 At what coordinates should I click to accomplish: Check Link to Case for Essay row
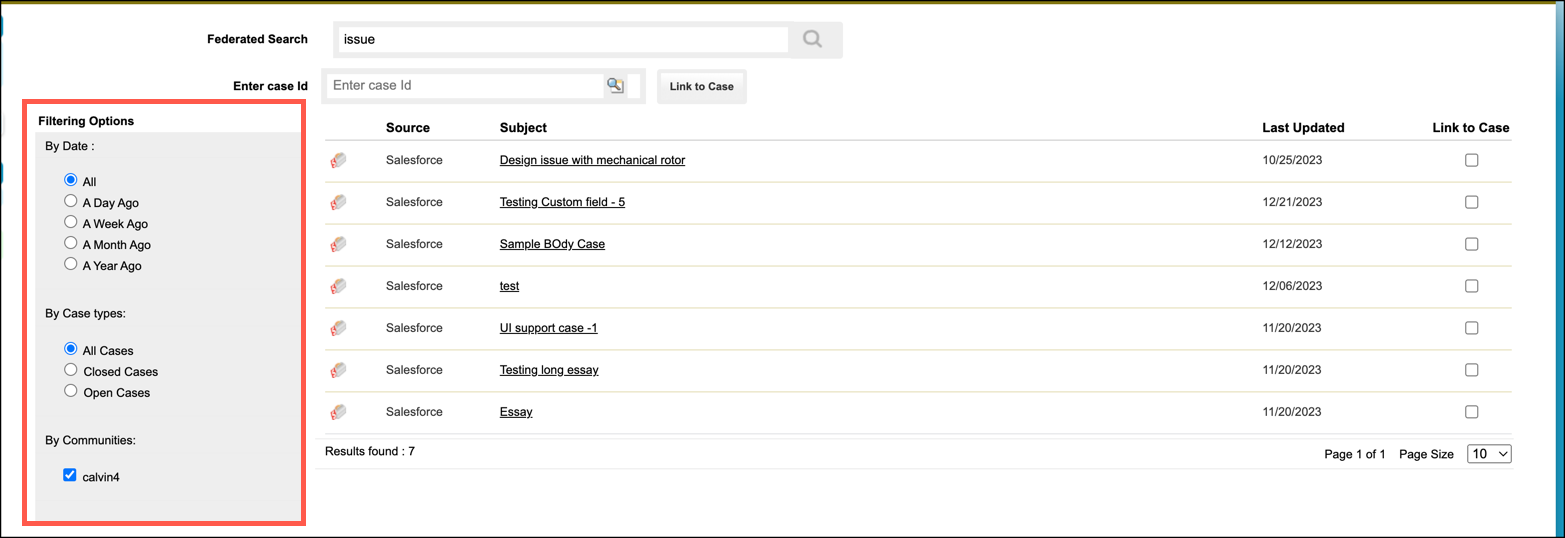click(x=1471, y=412)
